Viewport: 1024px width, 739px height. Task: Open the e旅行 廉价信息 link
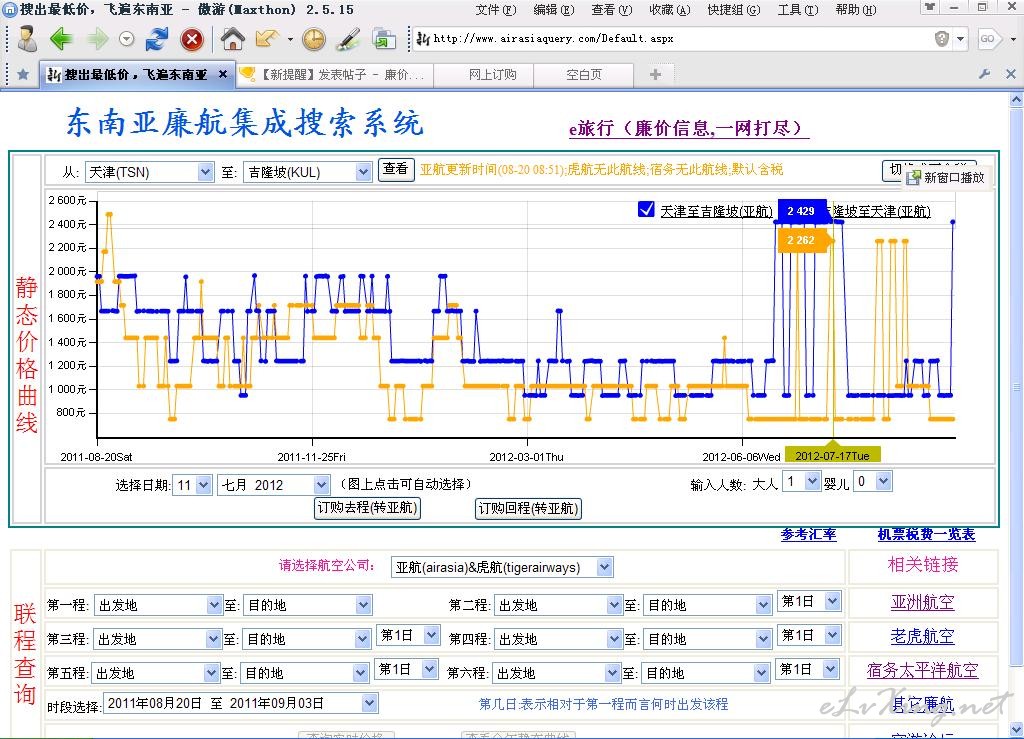[x=688, y=128]
